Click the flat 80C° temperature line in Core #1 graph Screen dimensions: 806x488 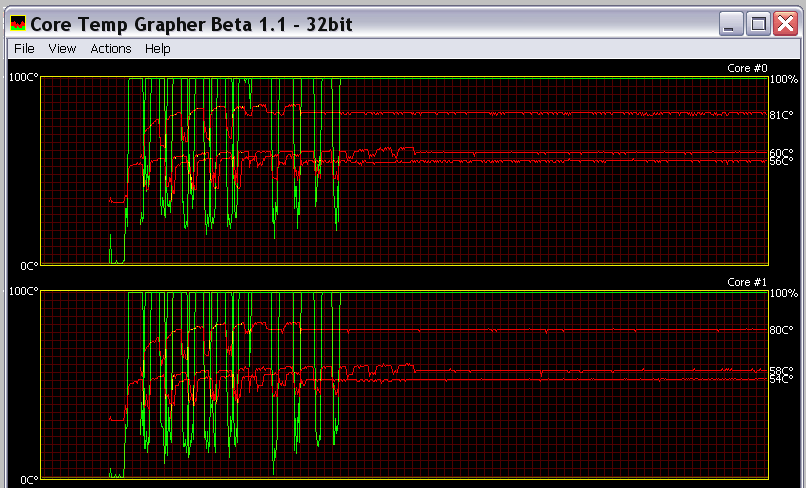tap(550, 329)
